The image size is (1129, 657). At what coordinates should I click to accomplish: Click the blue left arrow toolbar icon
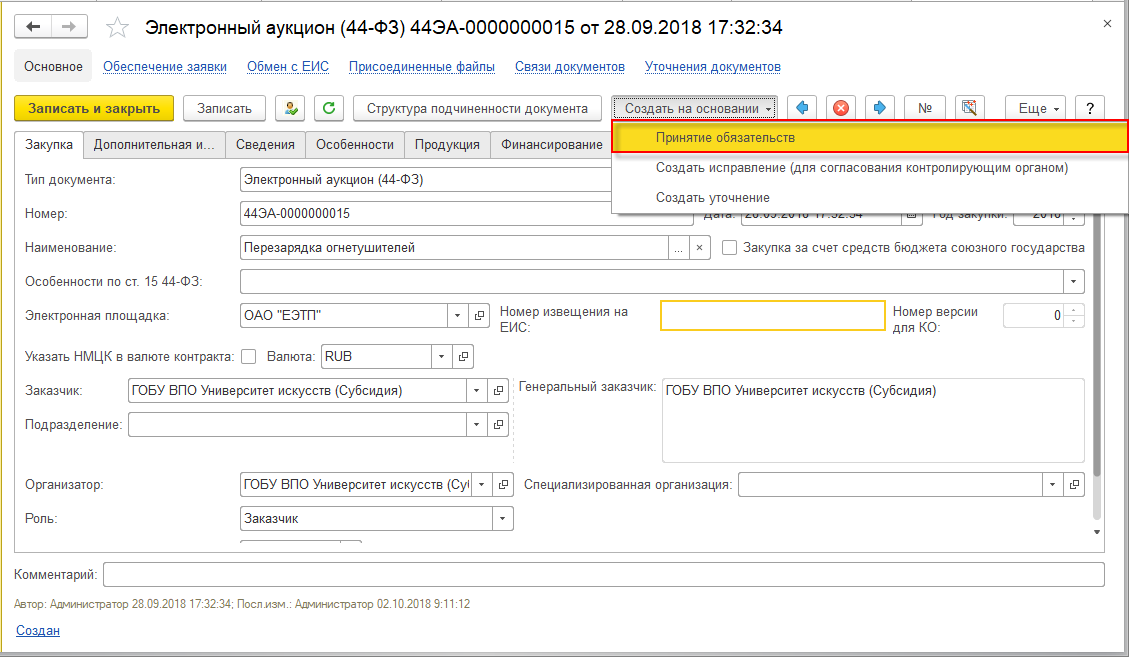coord(802,108)
